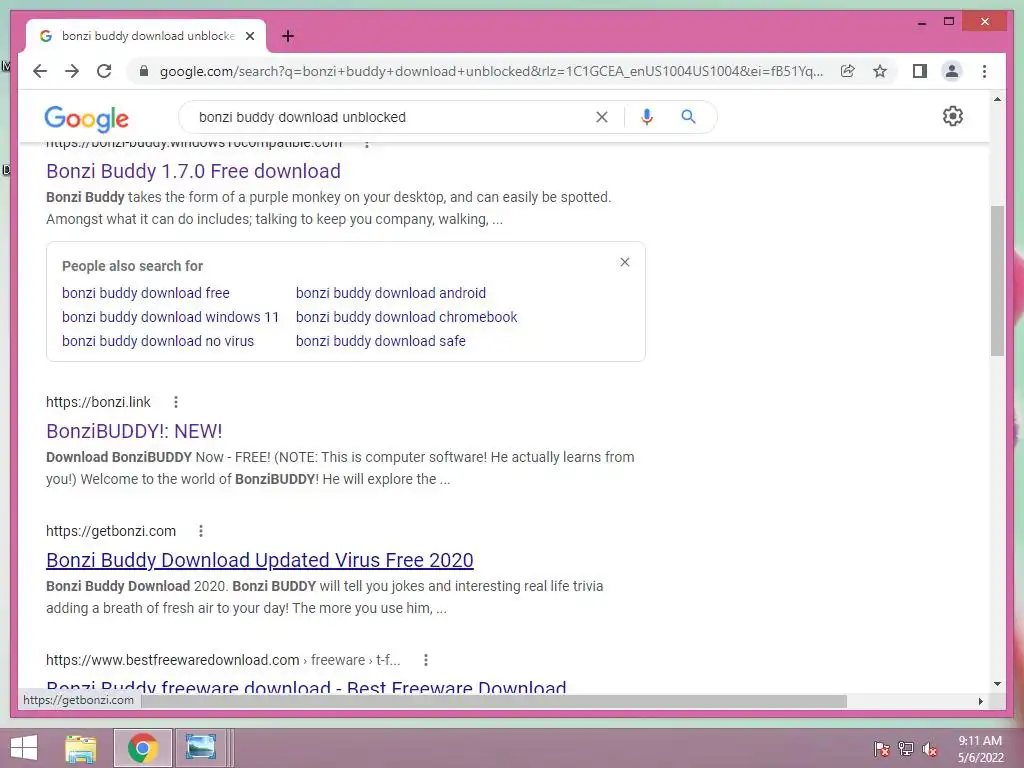Open a new browser tab
The width and height of the screenshot is (1024, 768).
point(288,36)
